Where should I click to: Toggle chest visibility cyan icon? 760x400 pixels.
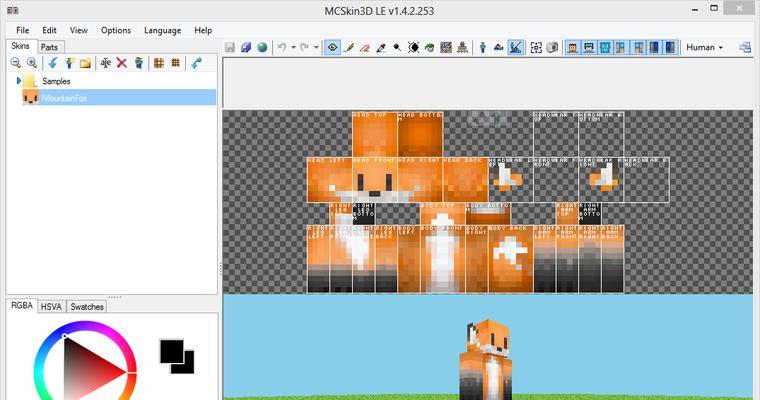click(605, 48)
